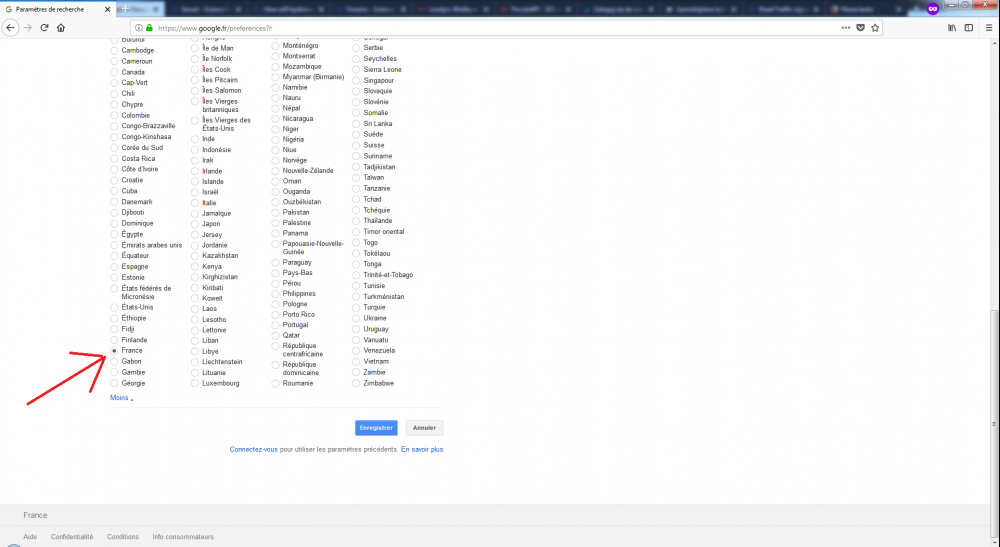The height and width of the screenshot is (547, 1000).
Task: Open the Library icon in toolbar
Action: point(952,27)
